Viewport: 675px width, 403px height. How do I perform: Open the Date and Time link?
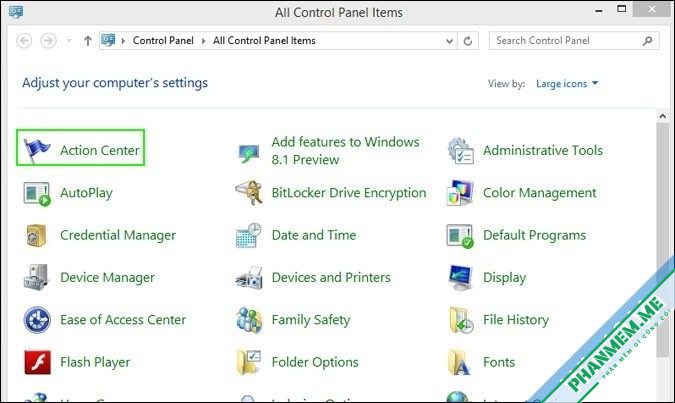[314, 235]
